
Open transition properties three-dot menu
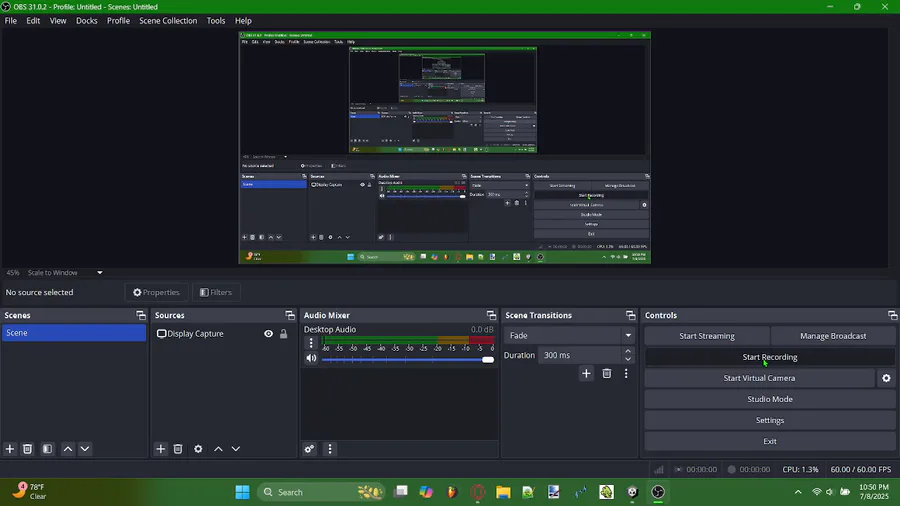(x=626, y=373)
